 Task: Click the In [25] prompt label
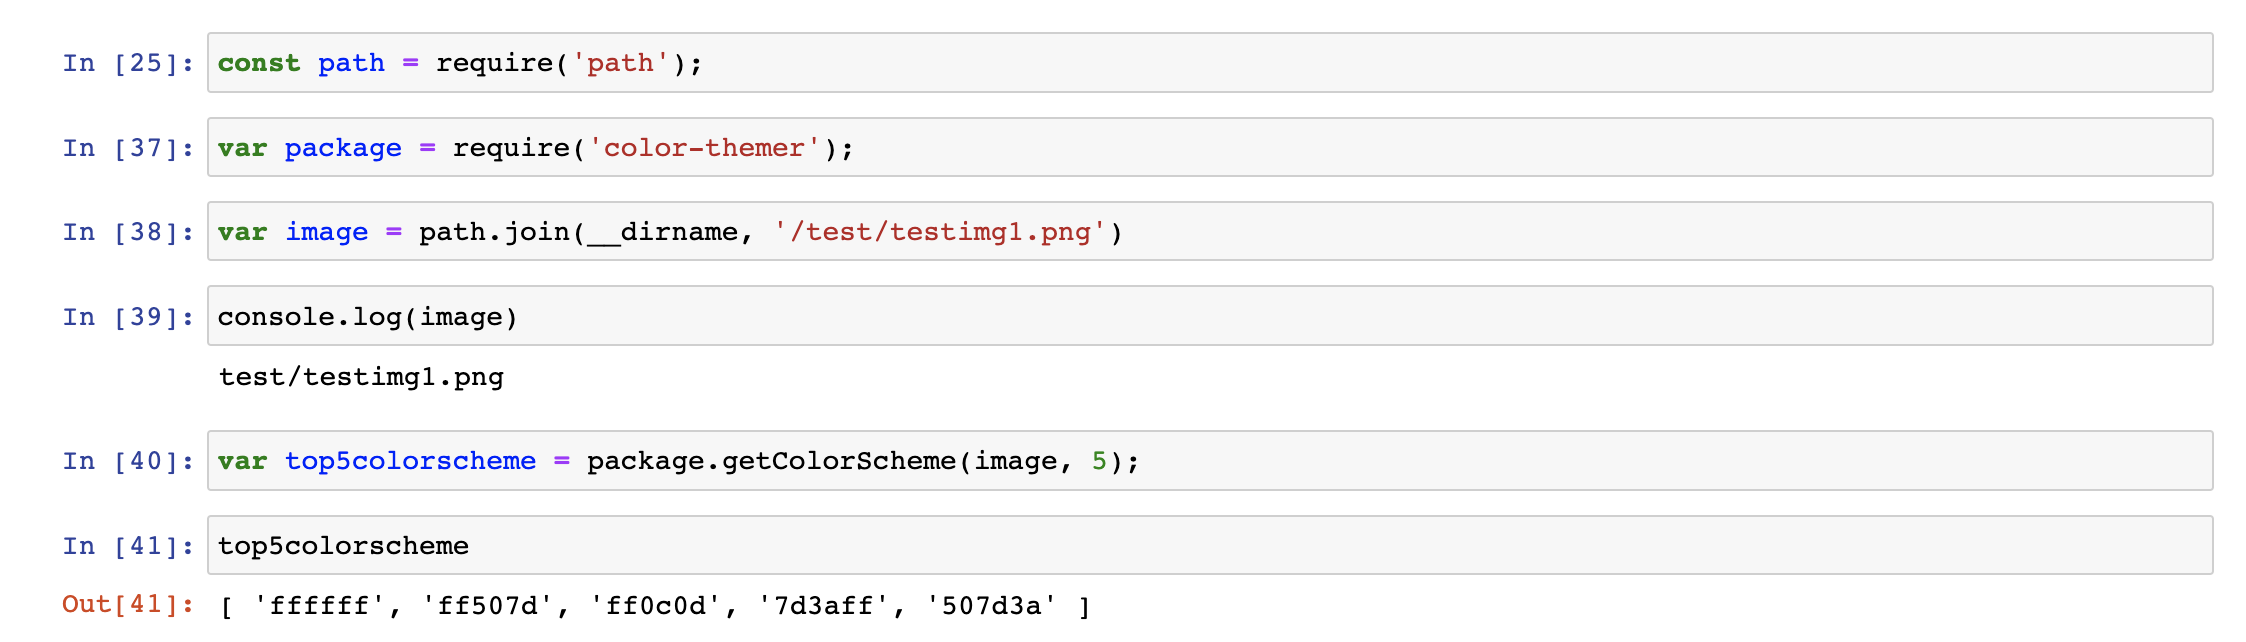(128, 63)
